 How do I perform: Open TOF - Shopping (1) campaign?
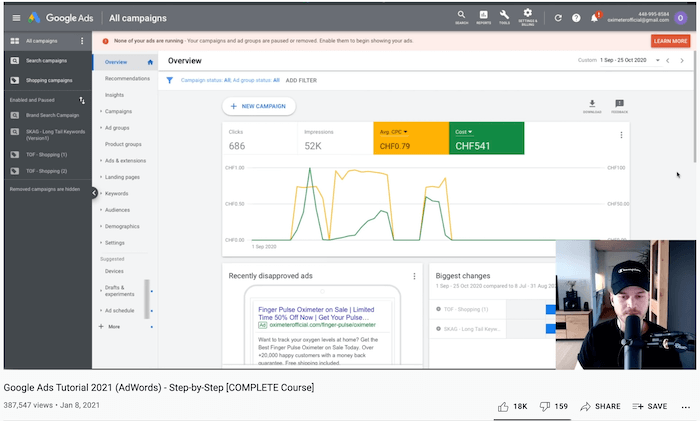pyautogui.click(x=46, y=155)
